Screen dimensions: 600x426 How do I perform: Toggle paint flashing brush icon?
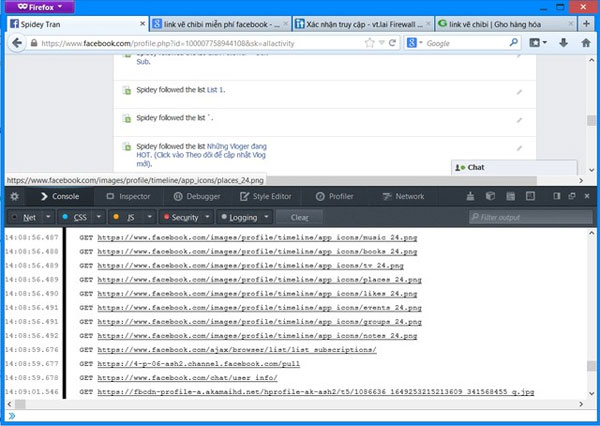click(x=470, y=196)
